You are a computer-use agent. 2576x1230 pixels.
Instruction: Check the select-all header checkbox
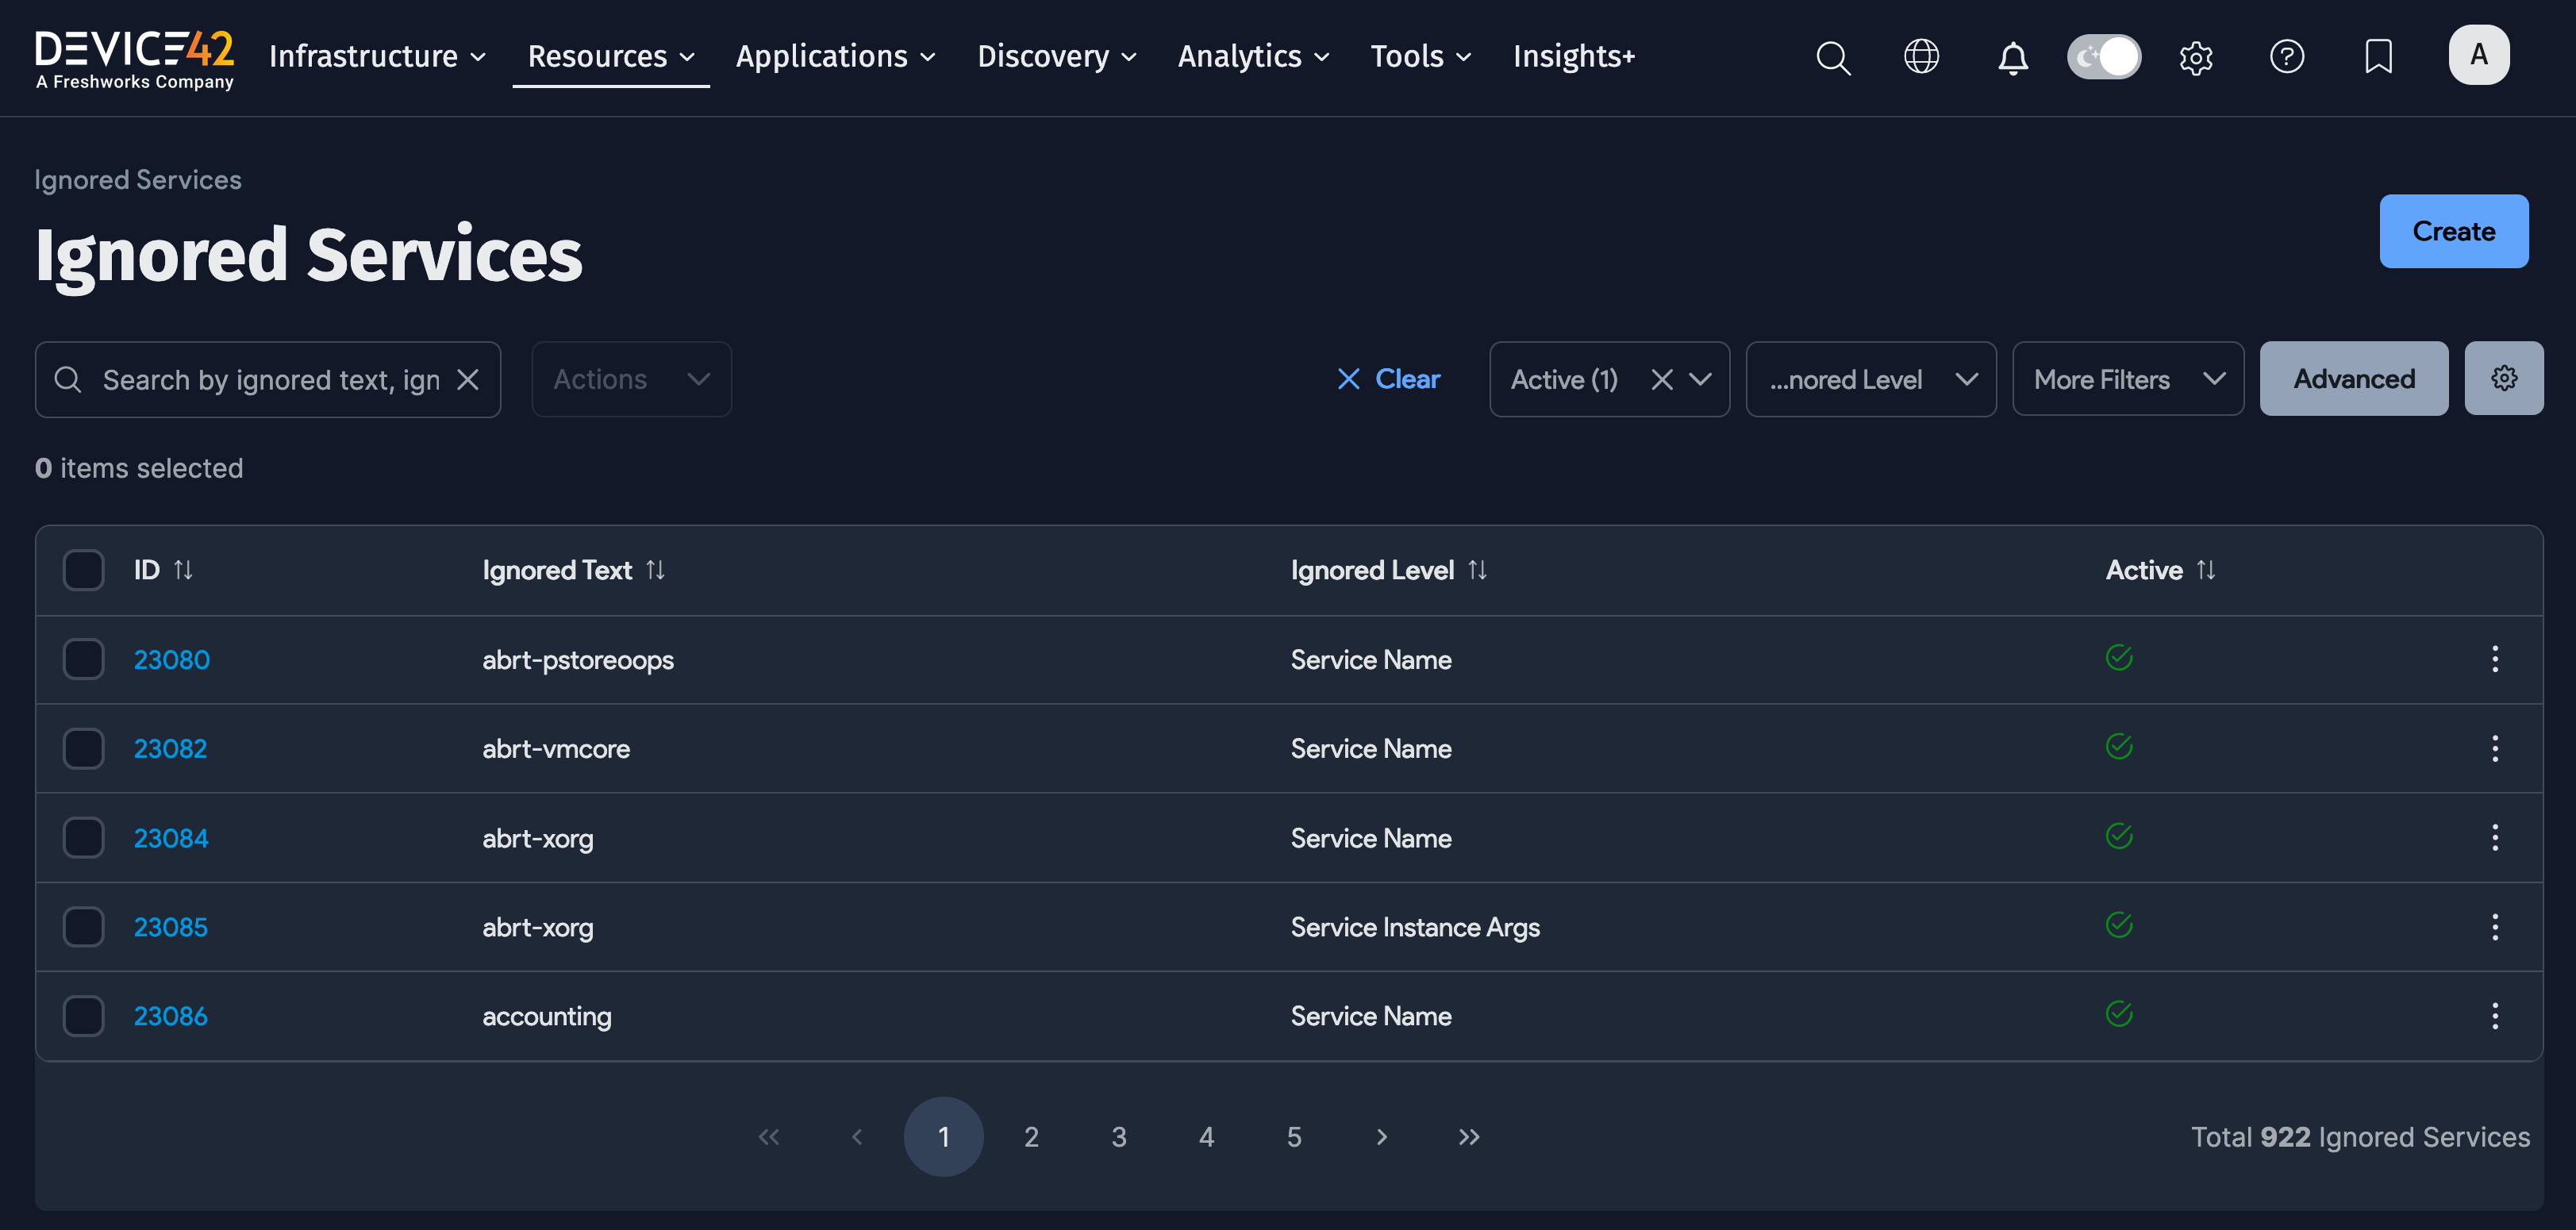click(84, 570)
